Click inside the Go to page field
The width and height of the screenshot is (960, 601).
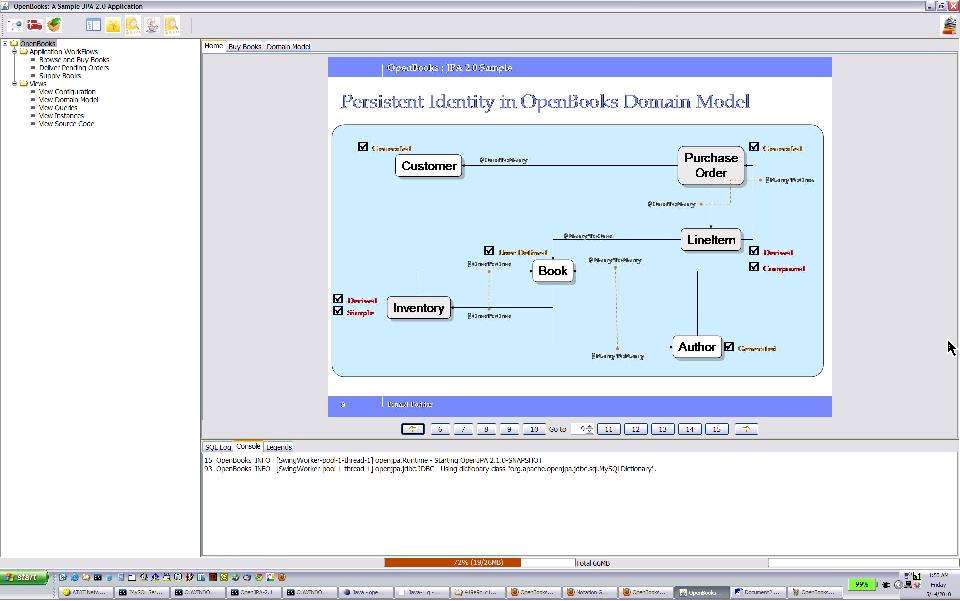tap(584, 428)
